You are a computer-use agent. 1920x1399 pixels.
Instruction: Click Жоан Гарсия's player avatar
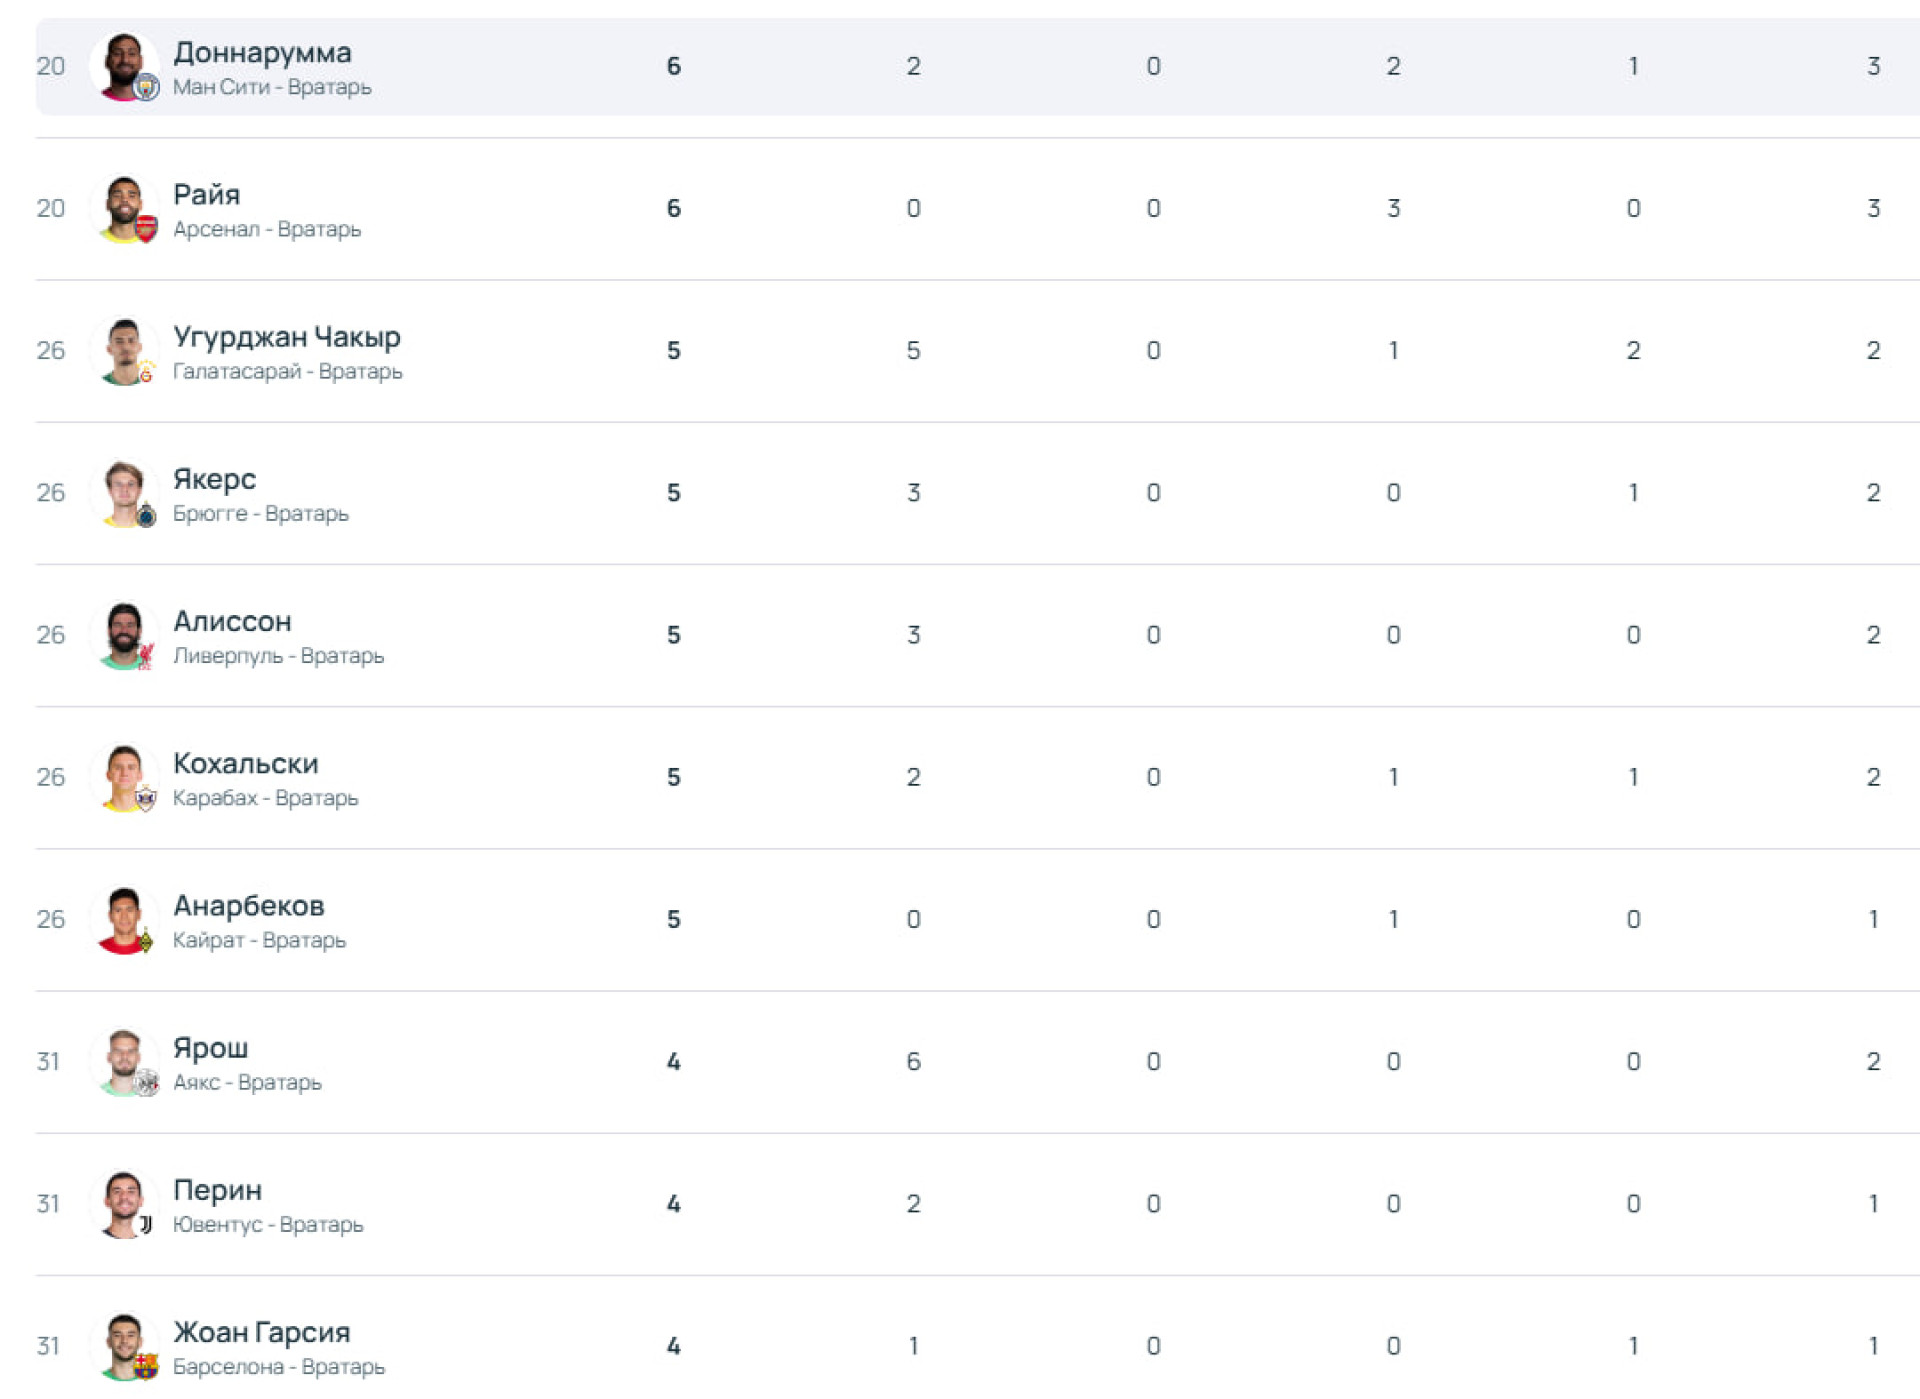click(124, 1346)
